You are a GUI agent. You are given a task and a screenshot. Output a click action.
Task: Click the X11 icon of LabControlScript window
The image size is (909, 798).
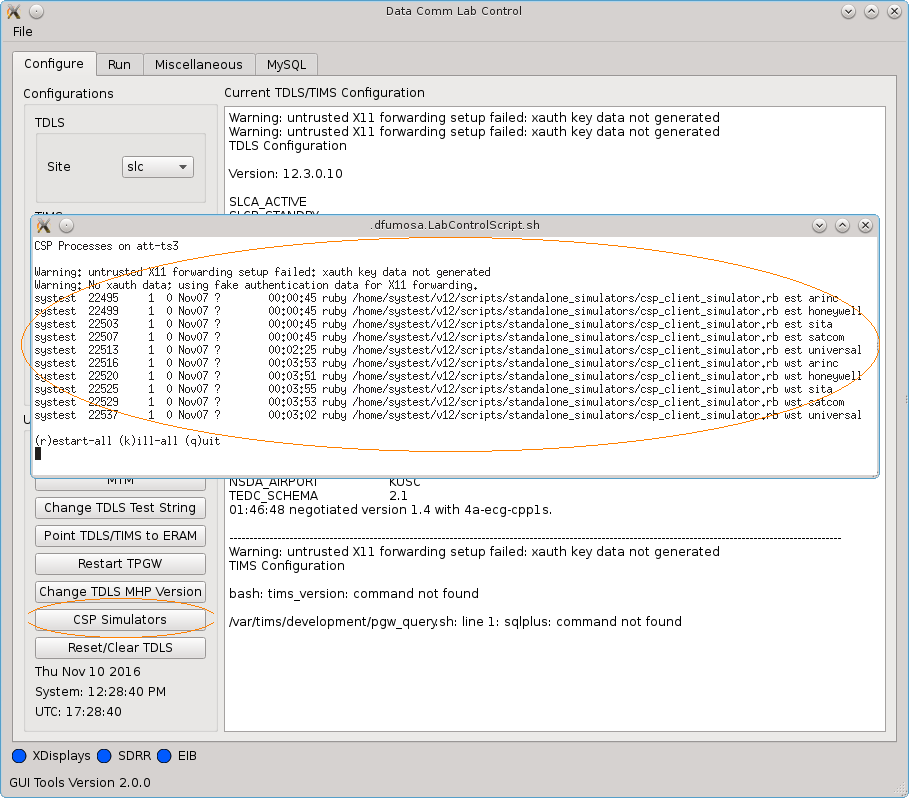[44, 225]
